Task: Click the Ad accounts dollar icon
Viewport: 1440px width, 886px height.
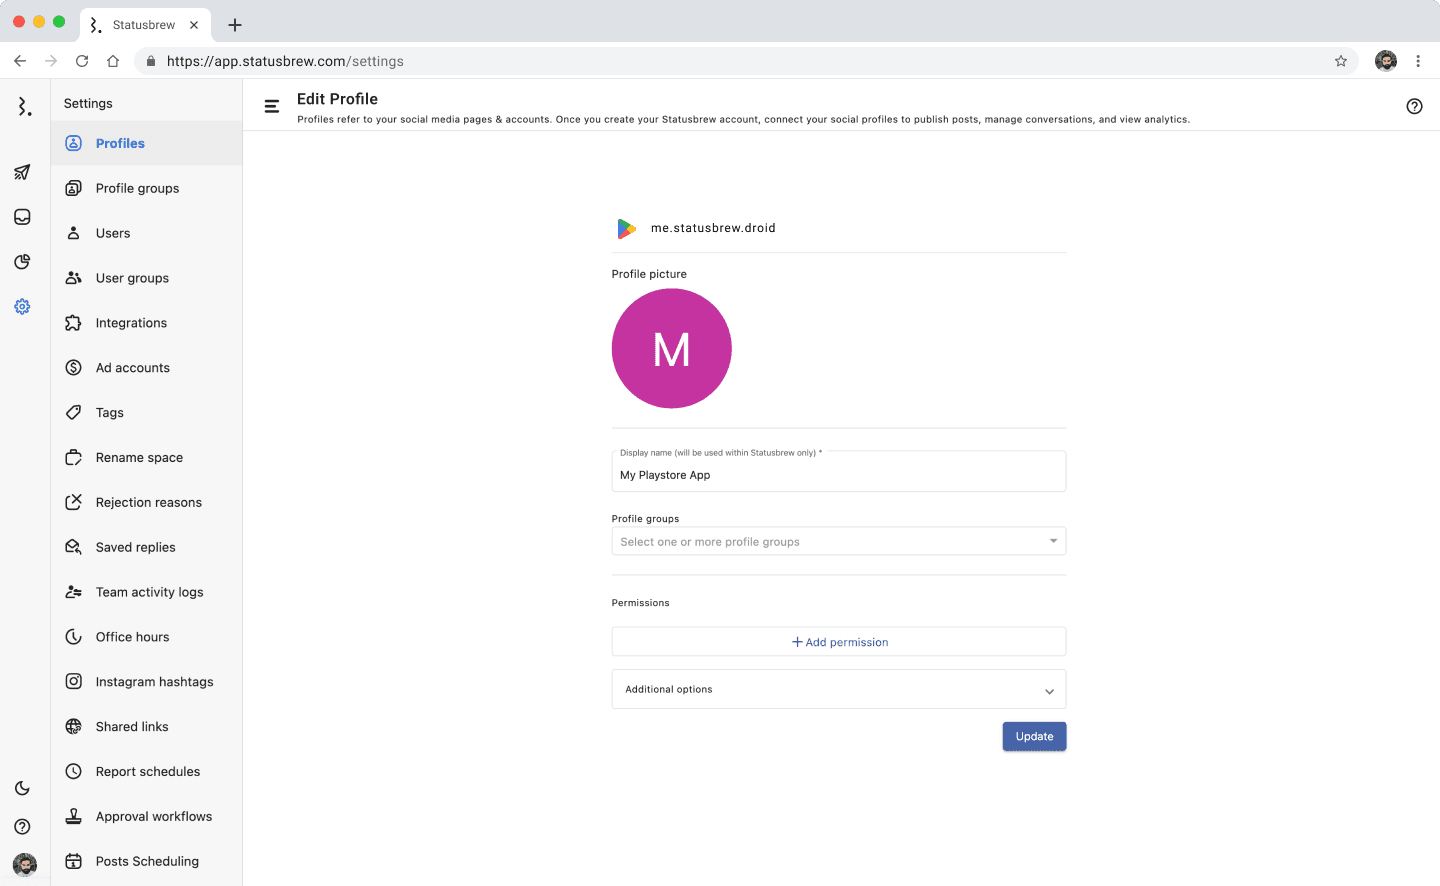Action: point(74,368)
